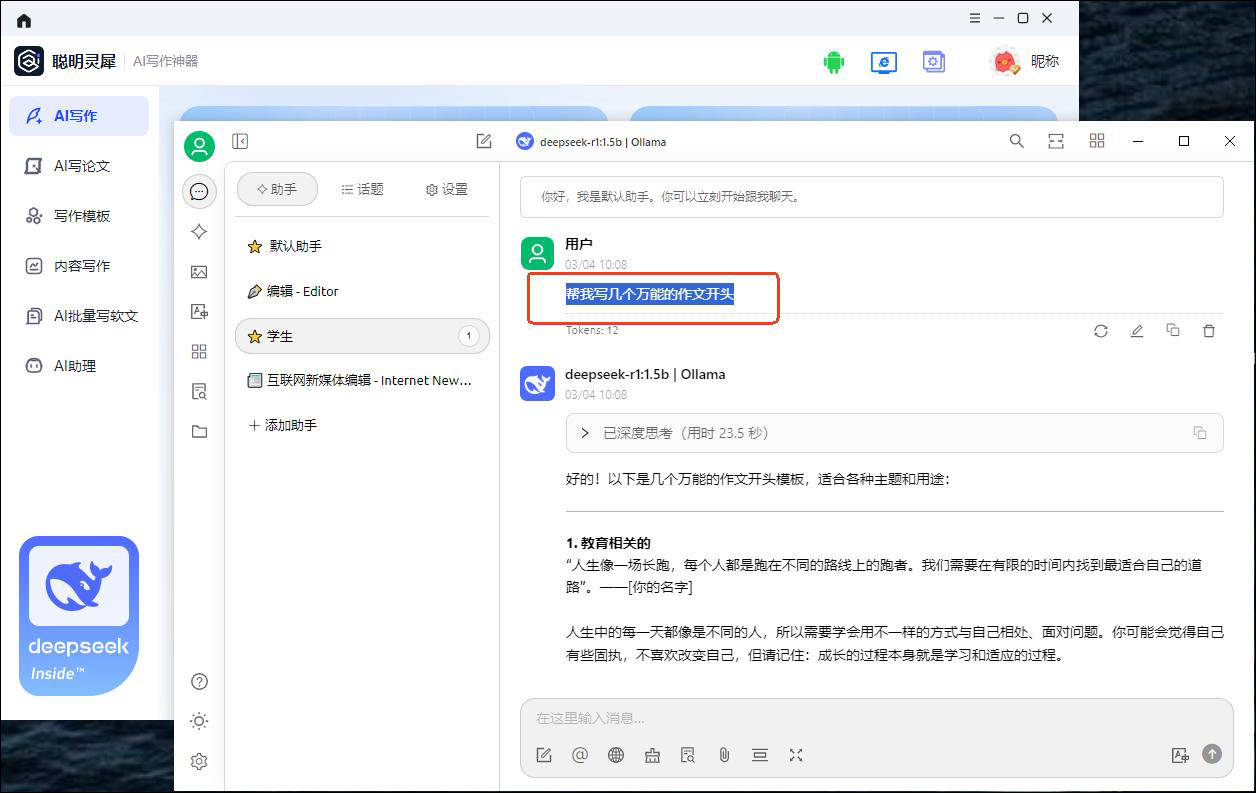Select the 默认助手 assistant
The width and height of the screenshot is (1256, 793).
click(362, 246)
